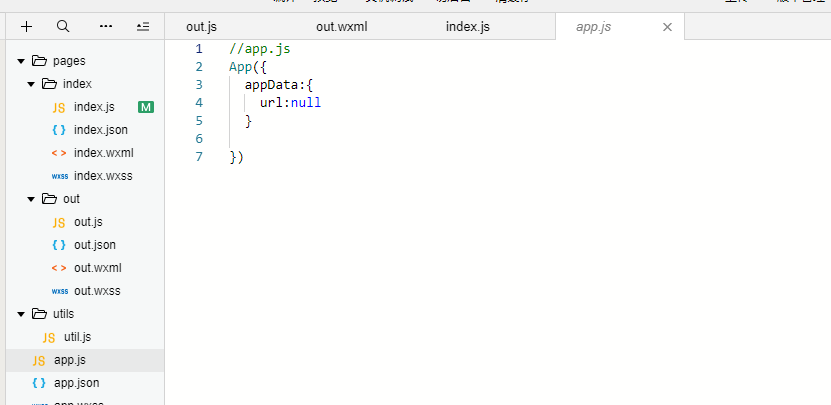Click the angle-bracket icon beside out.wxml in tree
831x405 pixels.
(59, 269)
